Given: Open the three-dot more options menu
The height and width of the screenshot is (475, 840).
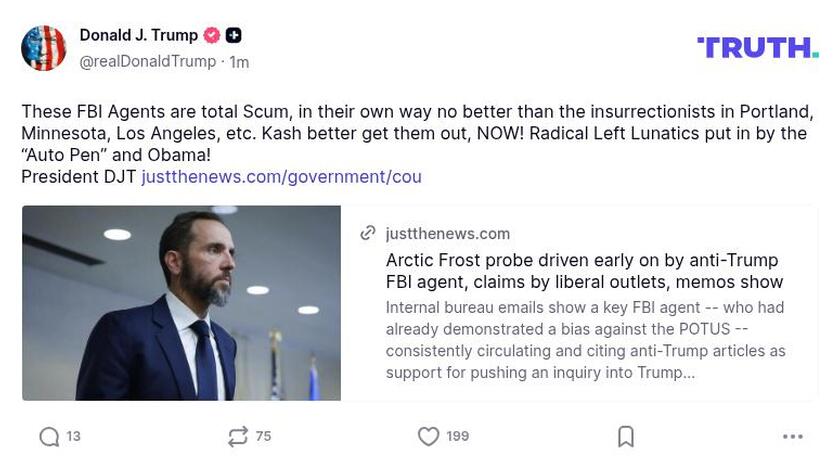Looking at the screenshot, I should [792, 436].
